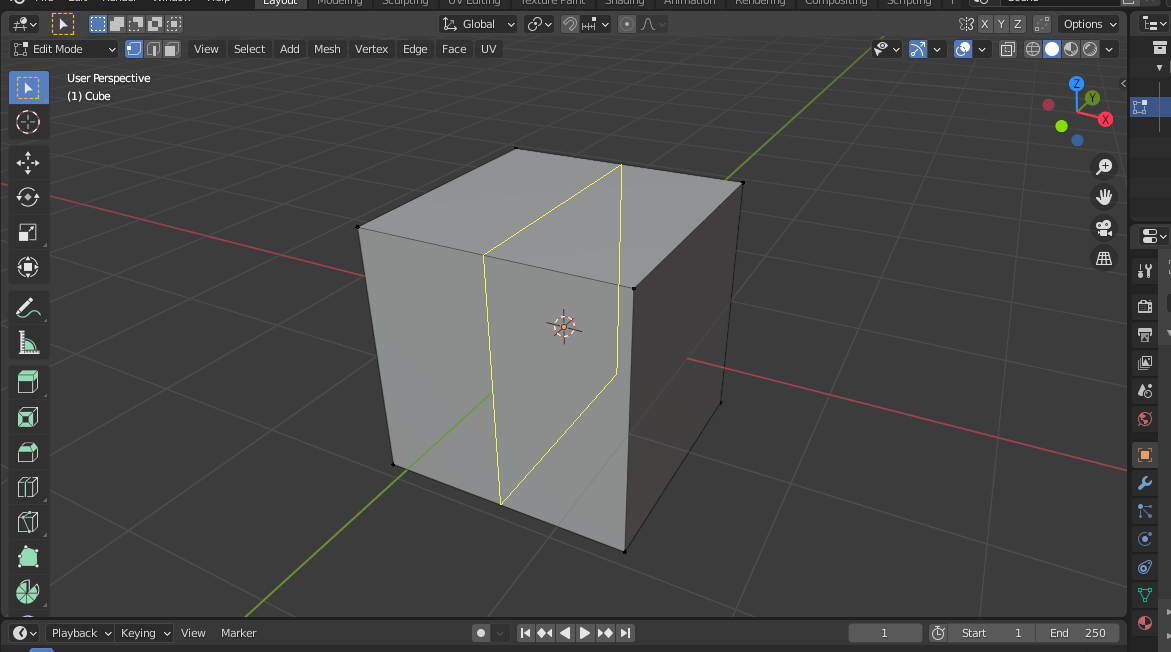Screen dimensions: 1171x652
Task: Select the Transform tool
Action: point(28,267)
